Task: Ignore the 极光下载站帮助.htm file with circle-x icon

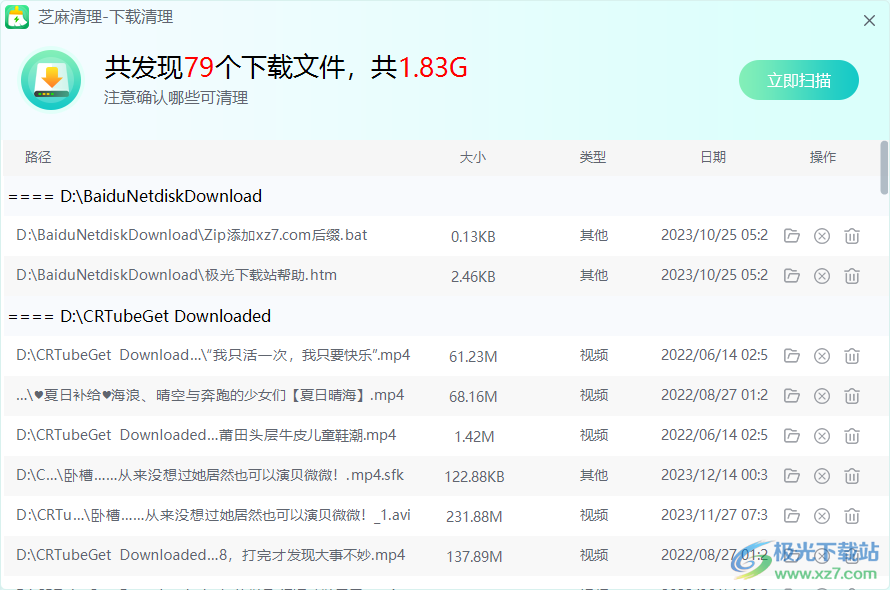Action: pyautogui.click(x=822, y=276)
